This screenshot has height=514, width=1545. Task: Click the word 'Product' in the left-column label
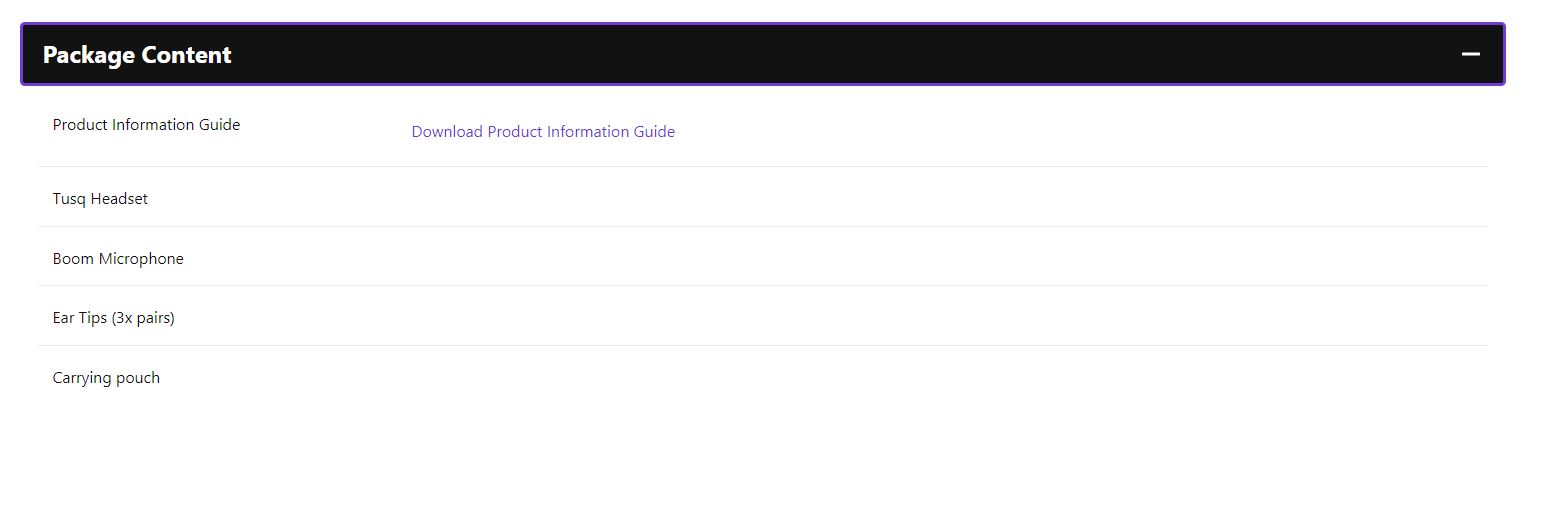80,125
